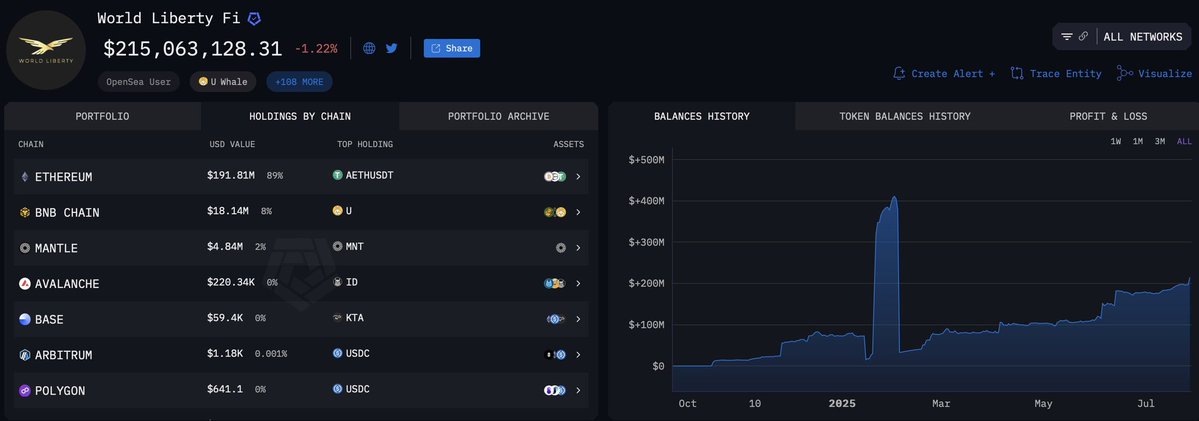Image resolution: width=1199 pixels, height=421 pixels.
Task: Expand the ETHEREUM row chevron
Action: click(x=578, y=176)
